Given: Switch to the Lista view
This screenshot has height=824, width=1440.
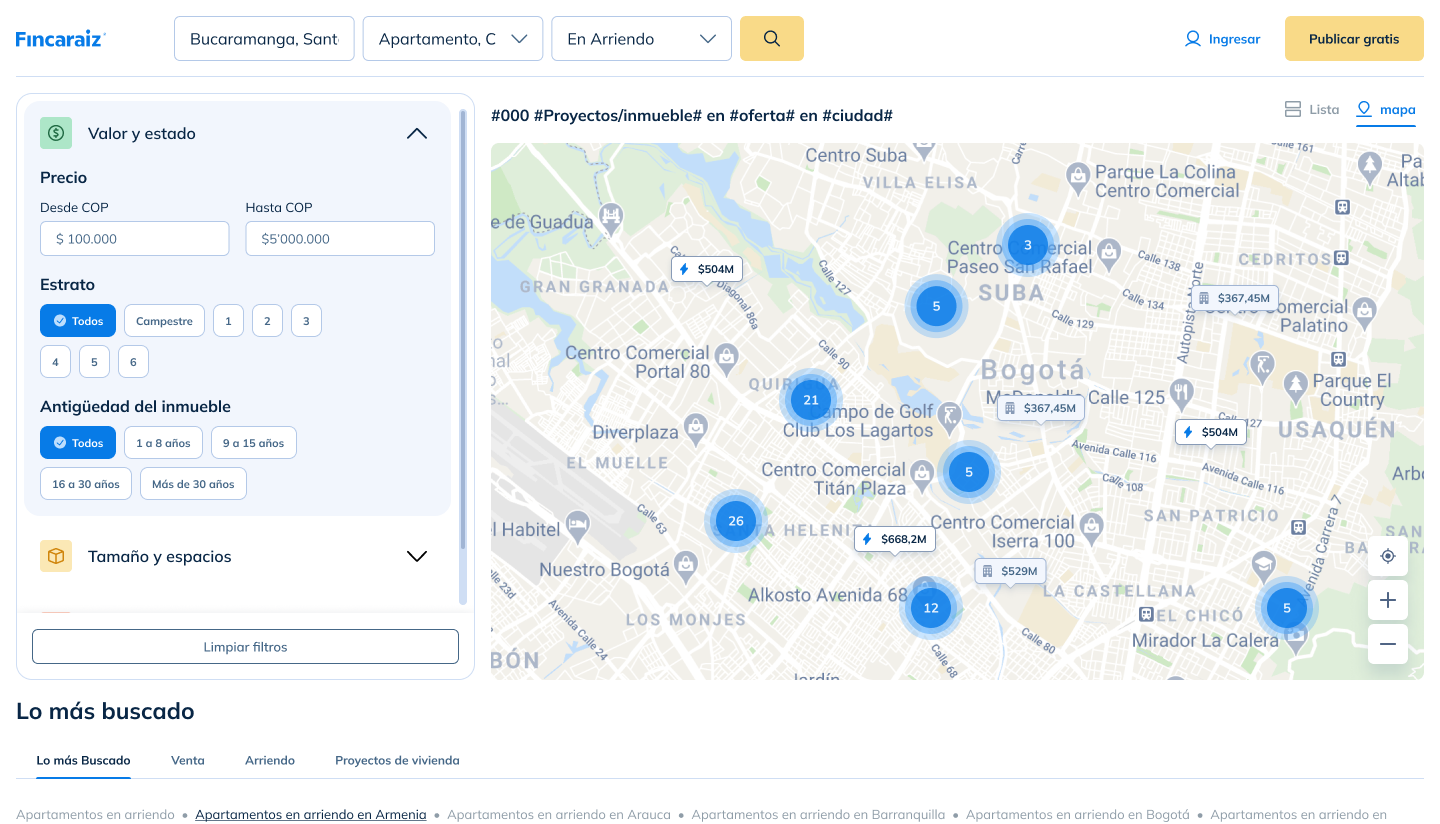Looking at the screenshot, I should point(1311,109).
